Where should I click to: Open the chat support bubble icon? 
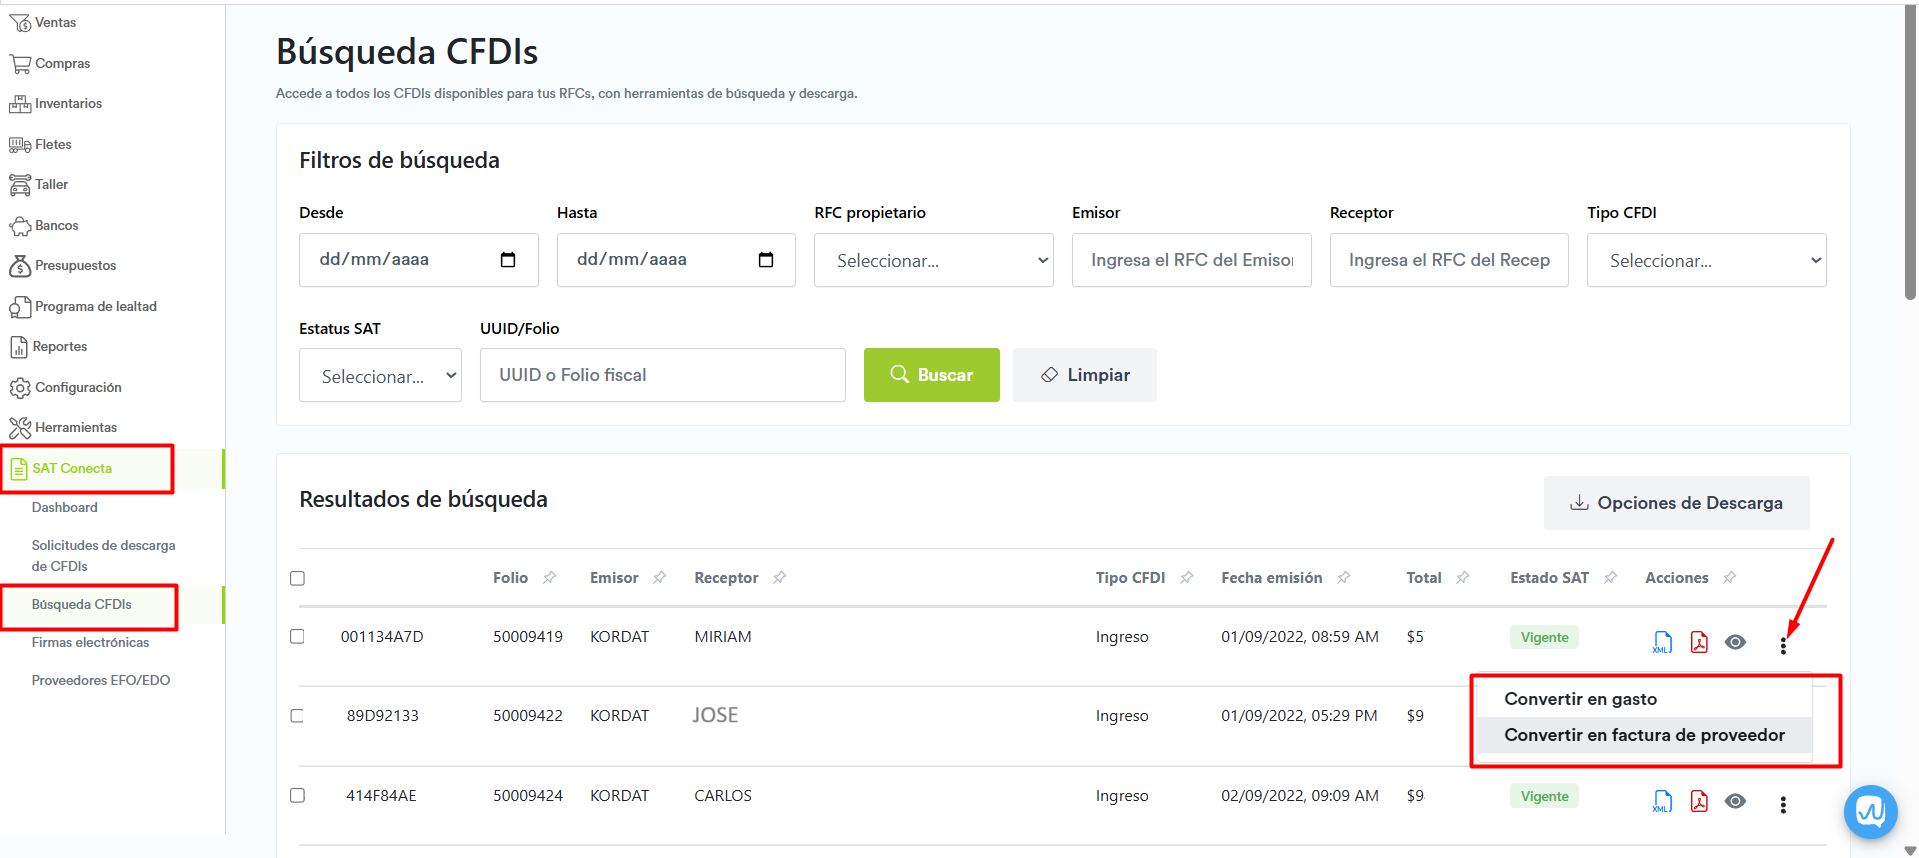coord(1870,811)
